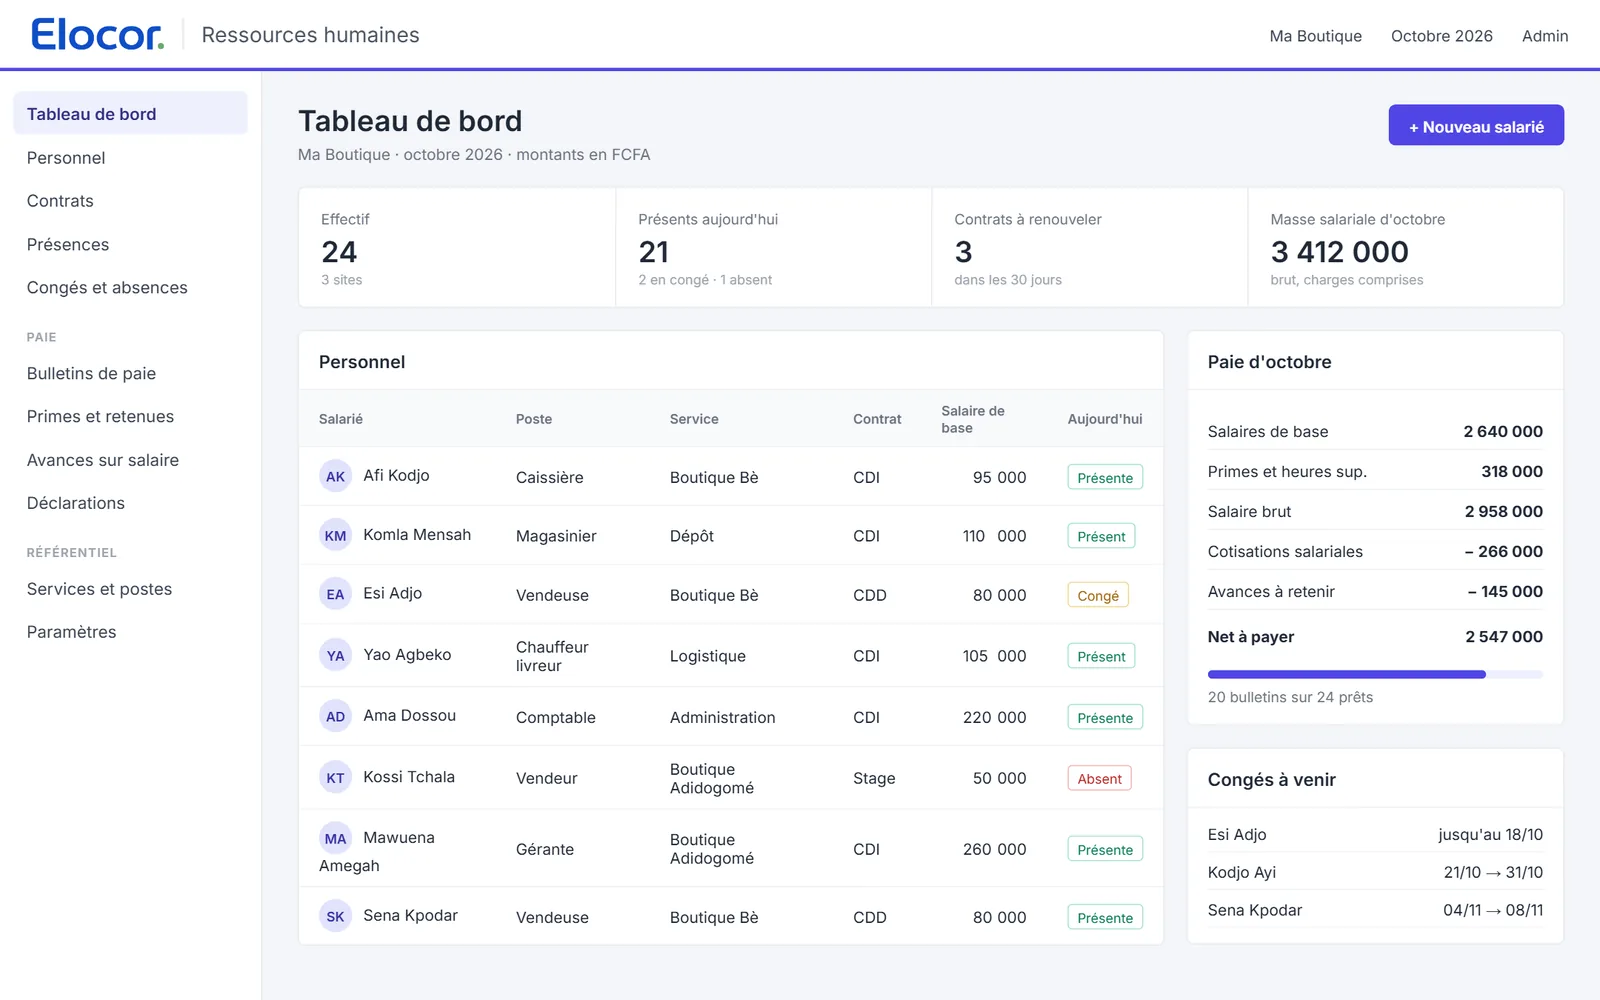Click the Effectif card value 24

coord(339,251)
